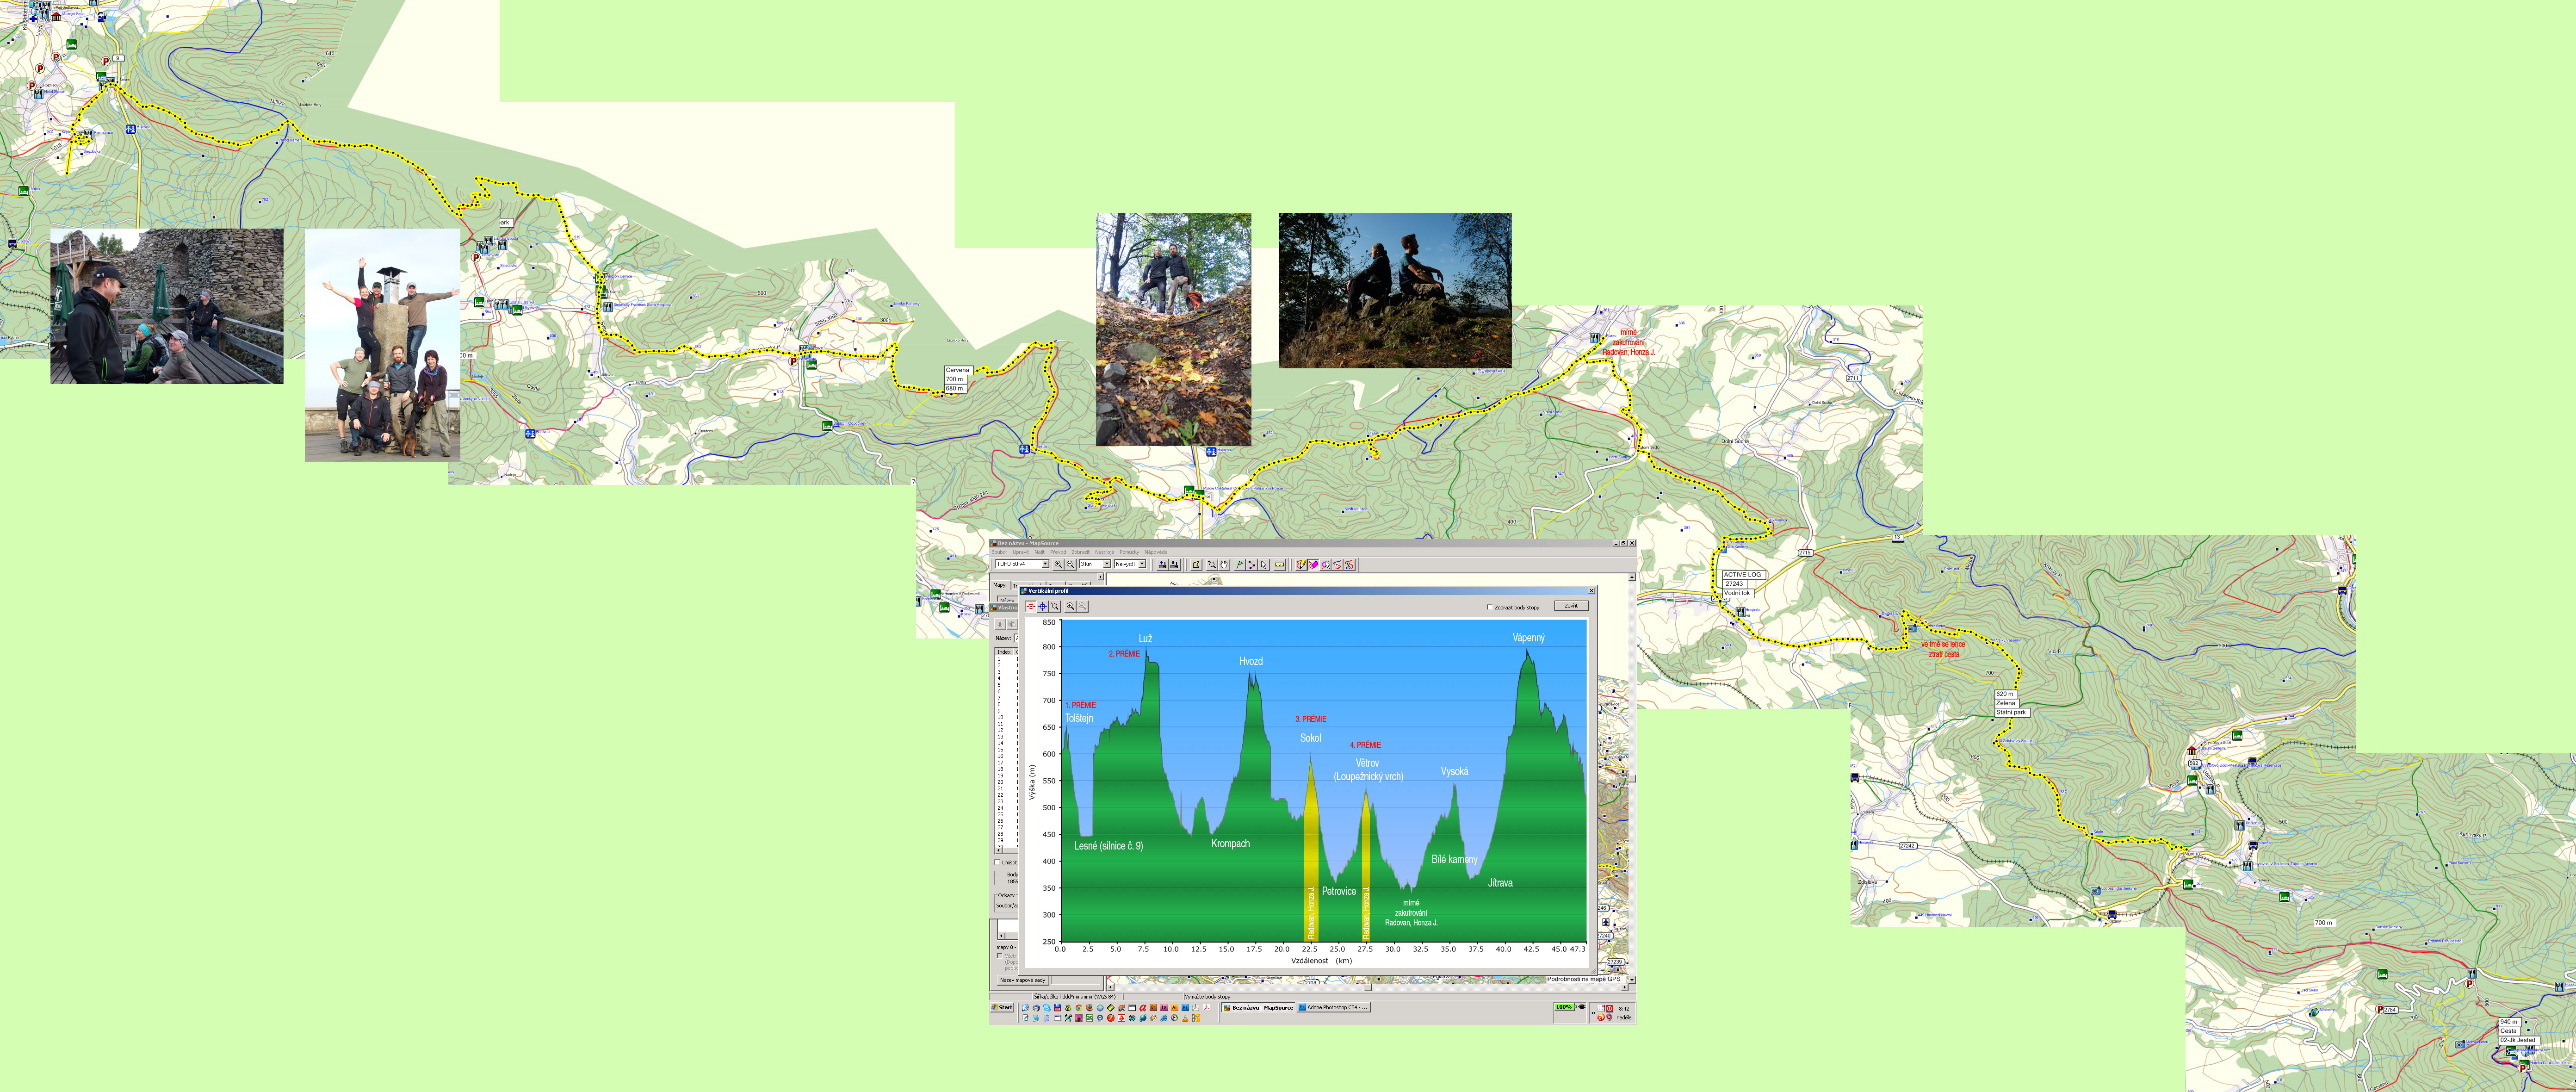This screenshot has width=2576, height=1092.
Task: Click the Send to Device icon
Action: [x=1162, y=565]
